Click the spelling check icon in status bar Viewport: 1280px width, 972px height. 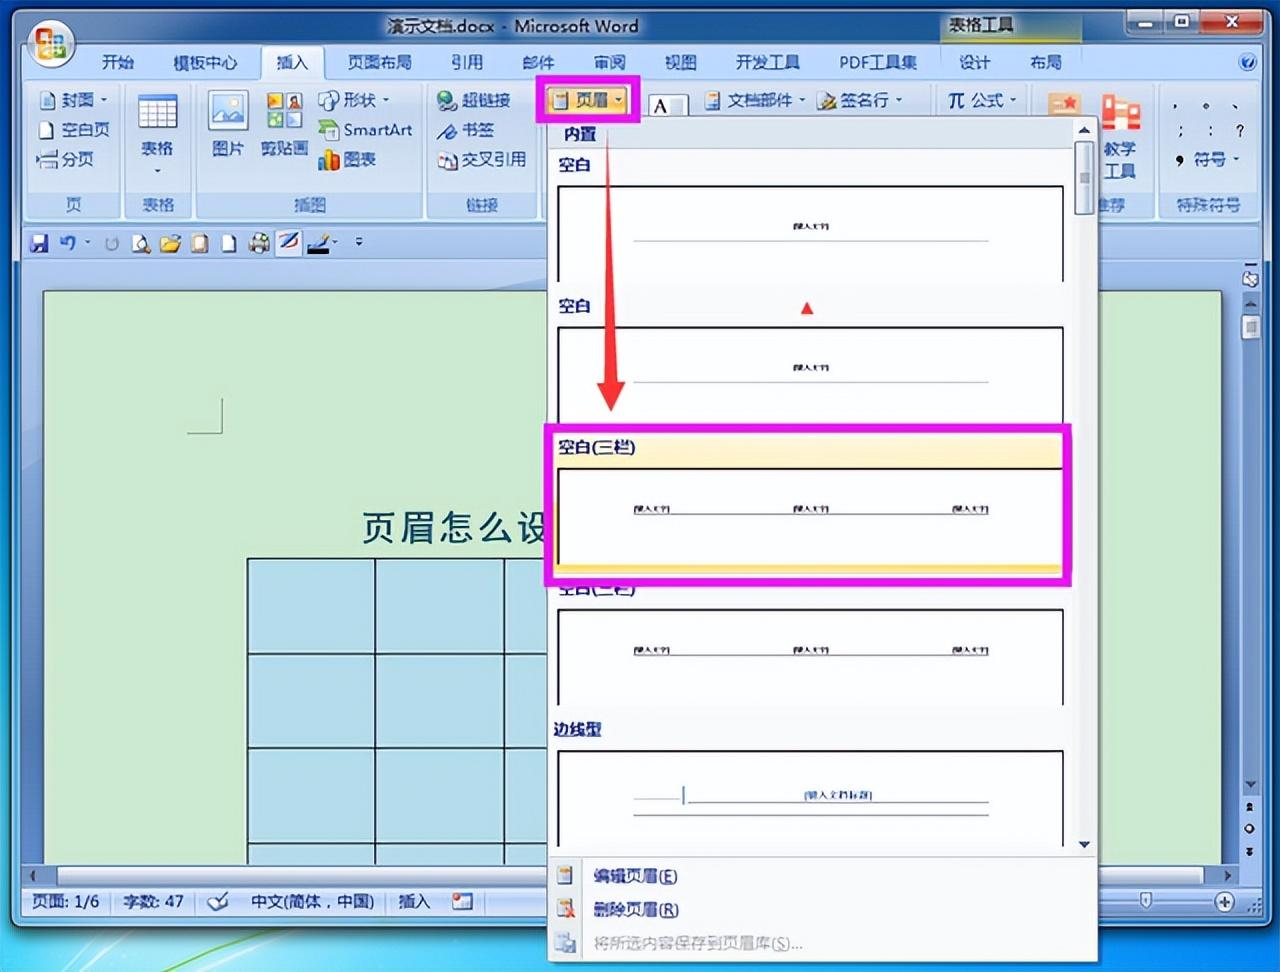pyautogui.click(x=217, y=902)
